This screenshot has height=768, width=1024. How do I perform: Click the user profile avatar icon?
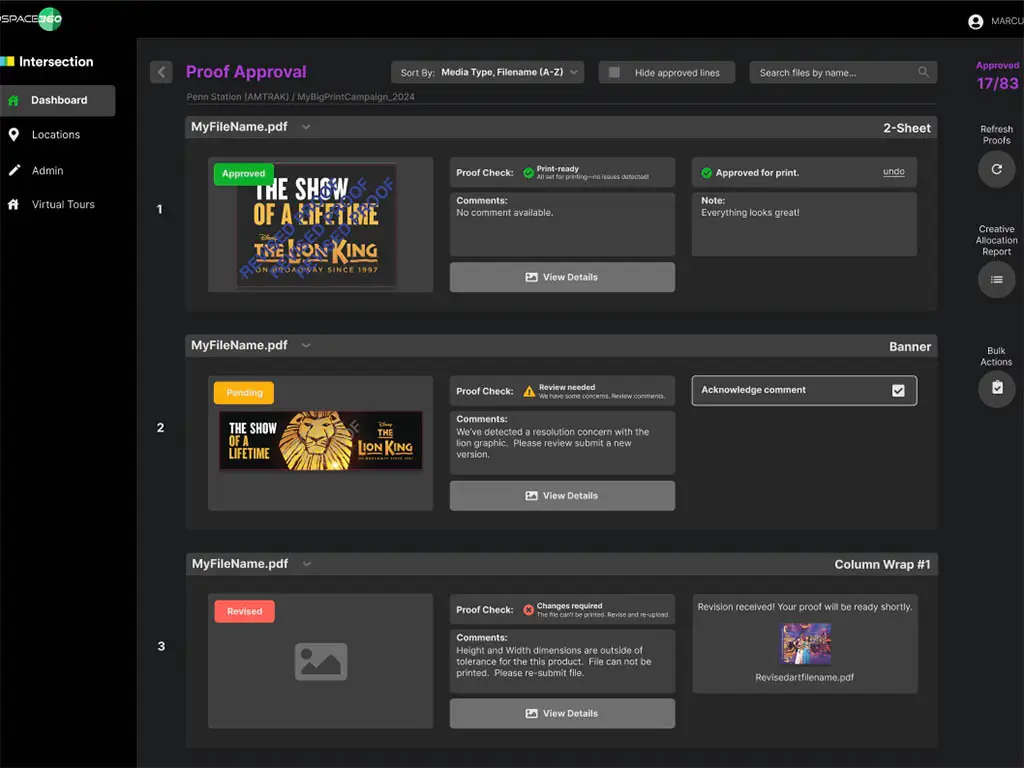coord(976,21)
